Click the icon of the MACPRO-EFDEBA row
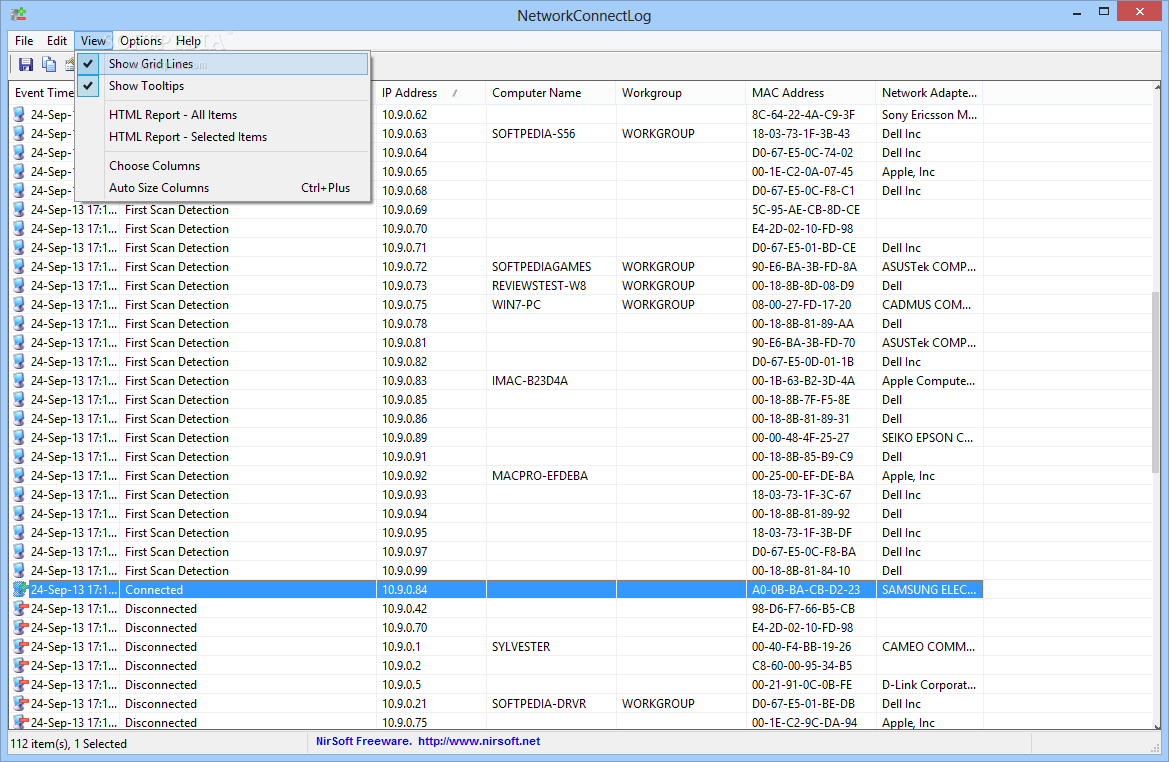The height and width of the screenshot is (762, 1169). 19,476
